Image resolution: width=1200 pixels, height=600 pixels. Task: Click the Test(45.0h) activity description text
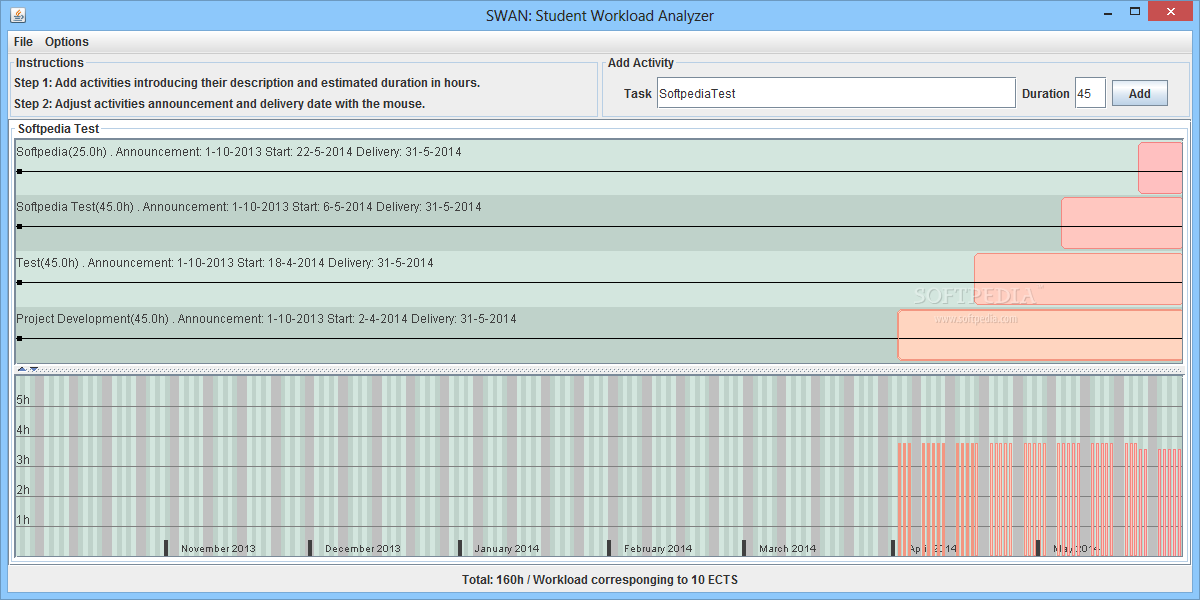tap(225, 263)
